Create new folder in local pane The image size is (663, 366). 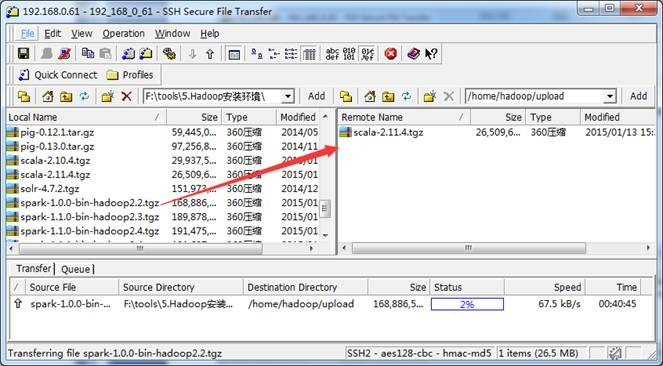107,96
